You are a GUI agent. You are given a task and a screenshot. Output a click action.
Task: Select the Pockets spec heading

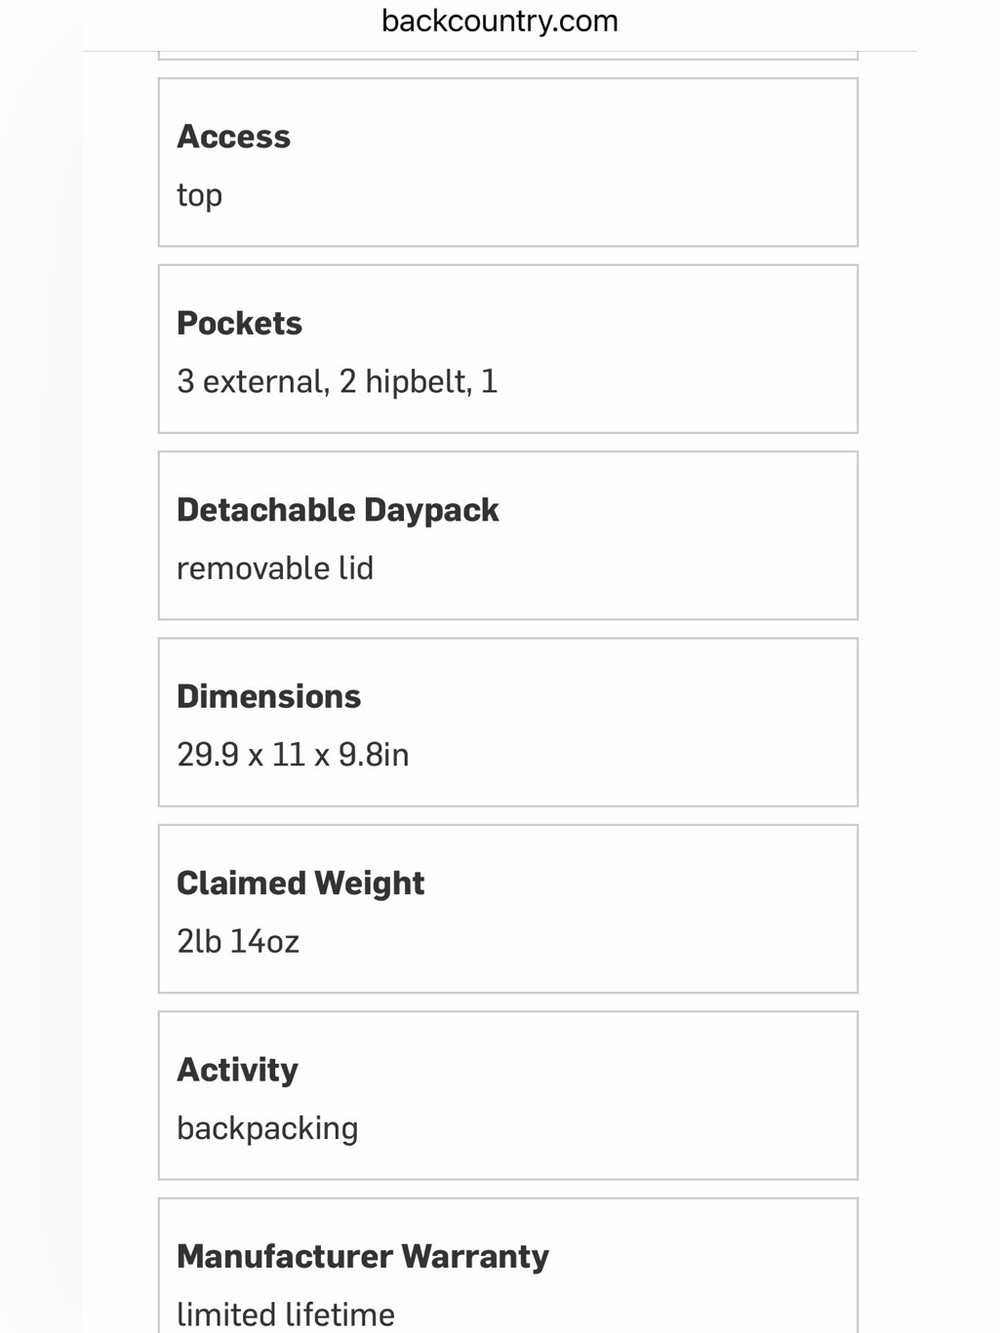click(x=239, y=323)
